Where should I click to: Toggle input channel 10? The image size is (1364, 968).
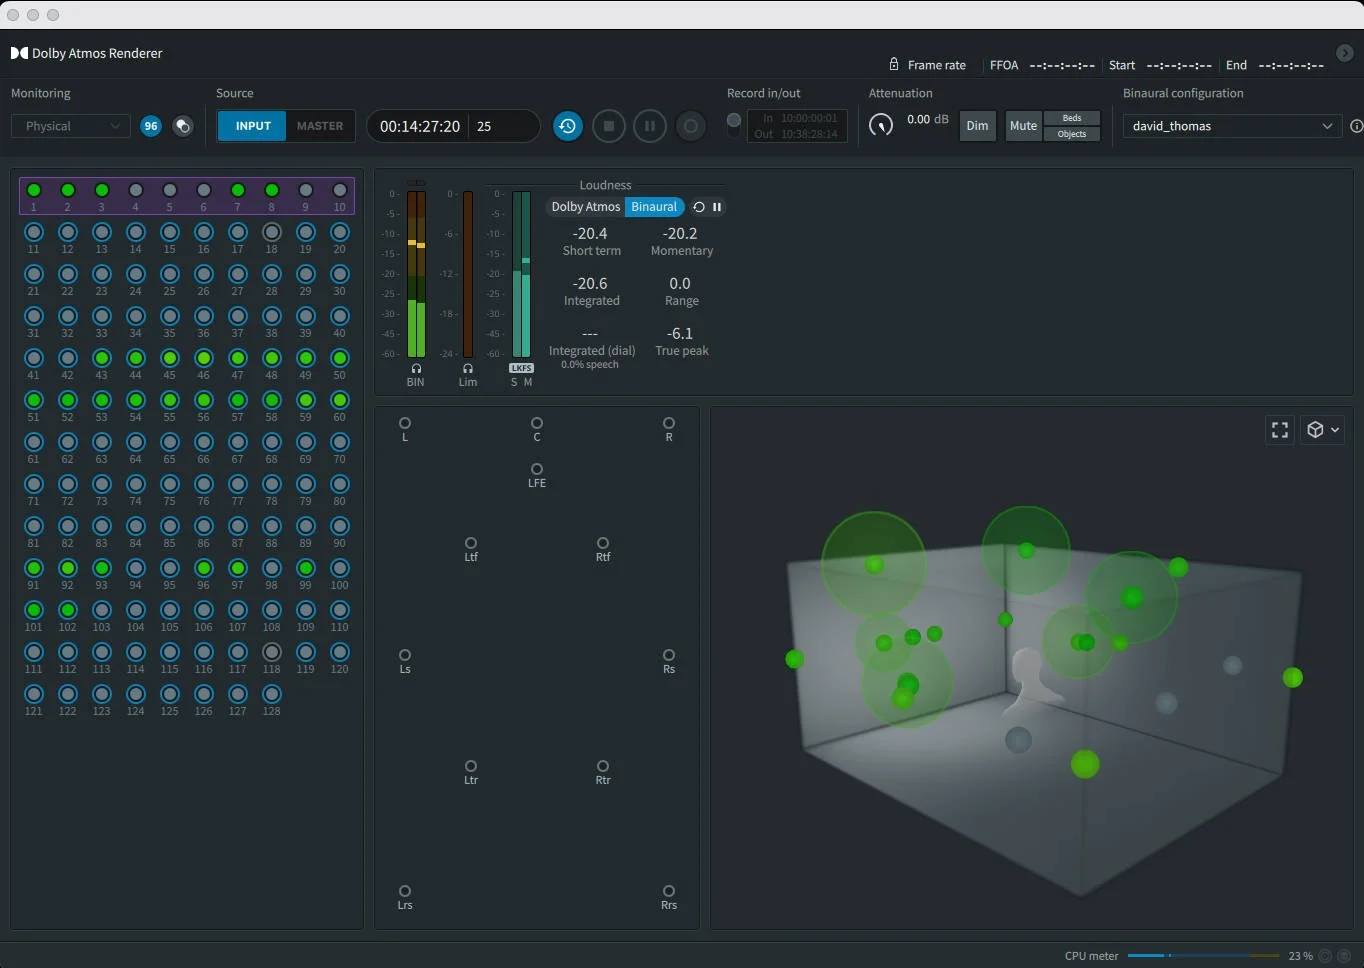(x=340, y=190)
